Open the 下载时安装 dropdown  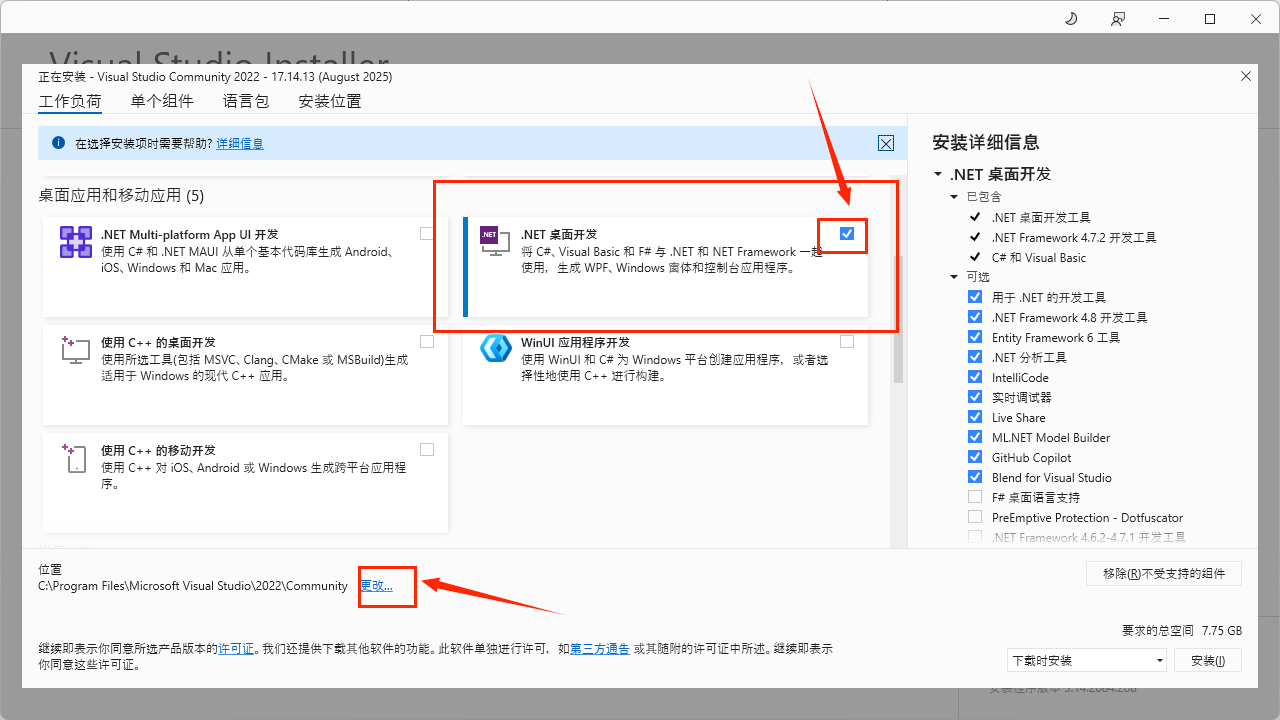click(1087, 660)
